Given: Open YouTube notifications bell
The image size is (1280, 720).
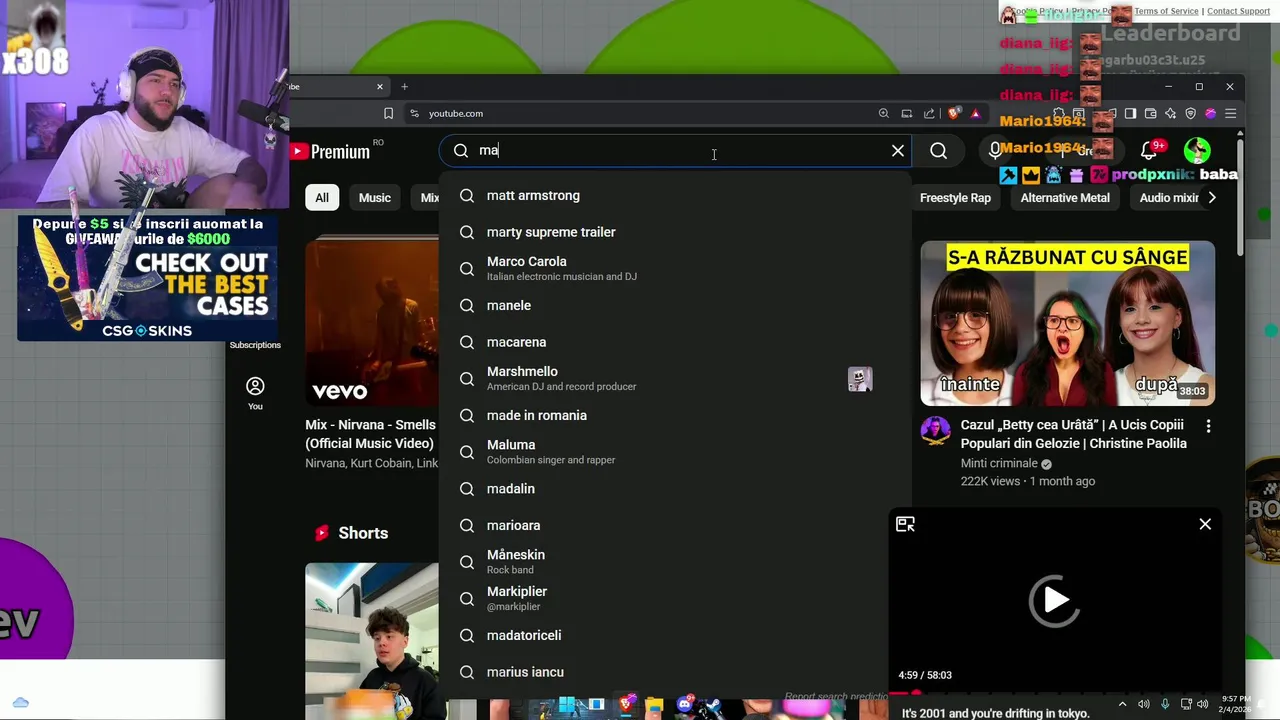Looking at the screenshot, I should tap(1148, 151).
